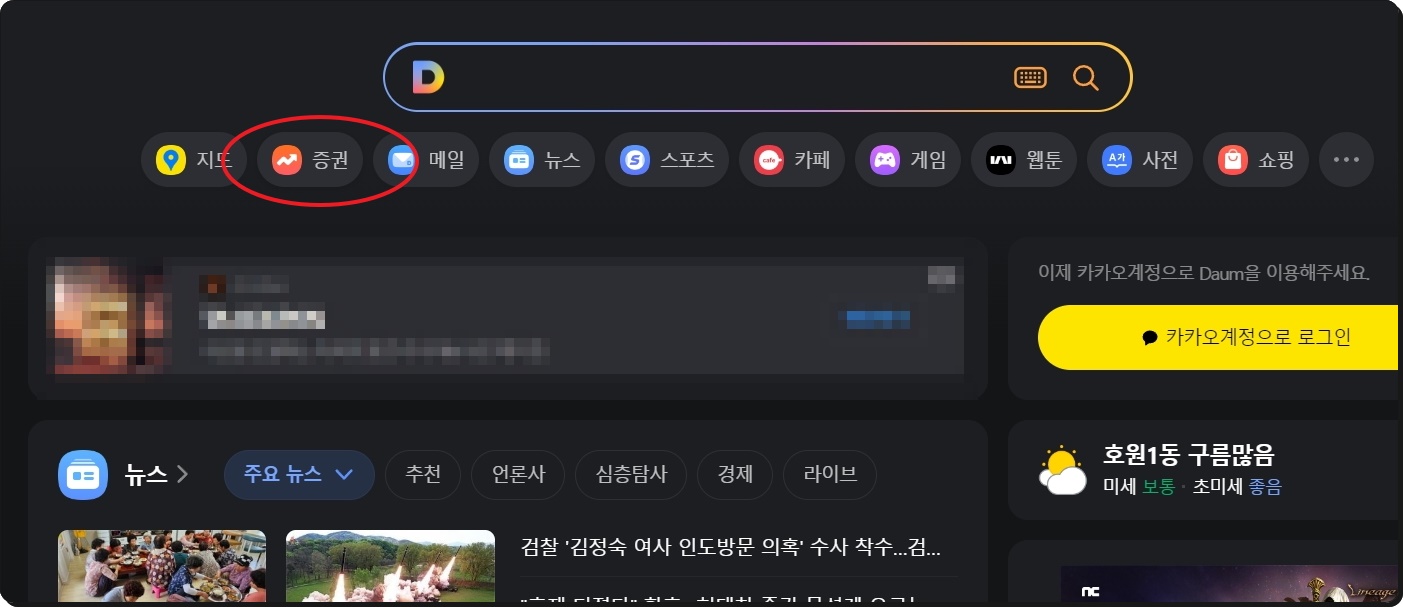The height and width of the screenshot is (607, 1403).
Task: Open 쇼핑 shopping shortcut
Action: 1256,160
